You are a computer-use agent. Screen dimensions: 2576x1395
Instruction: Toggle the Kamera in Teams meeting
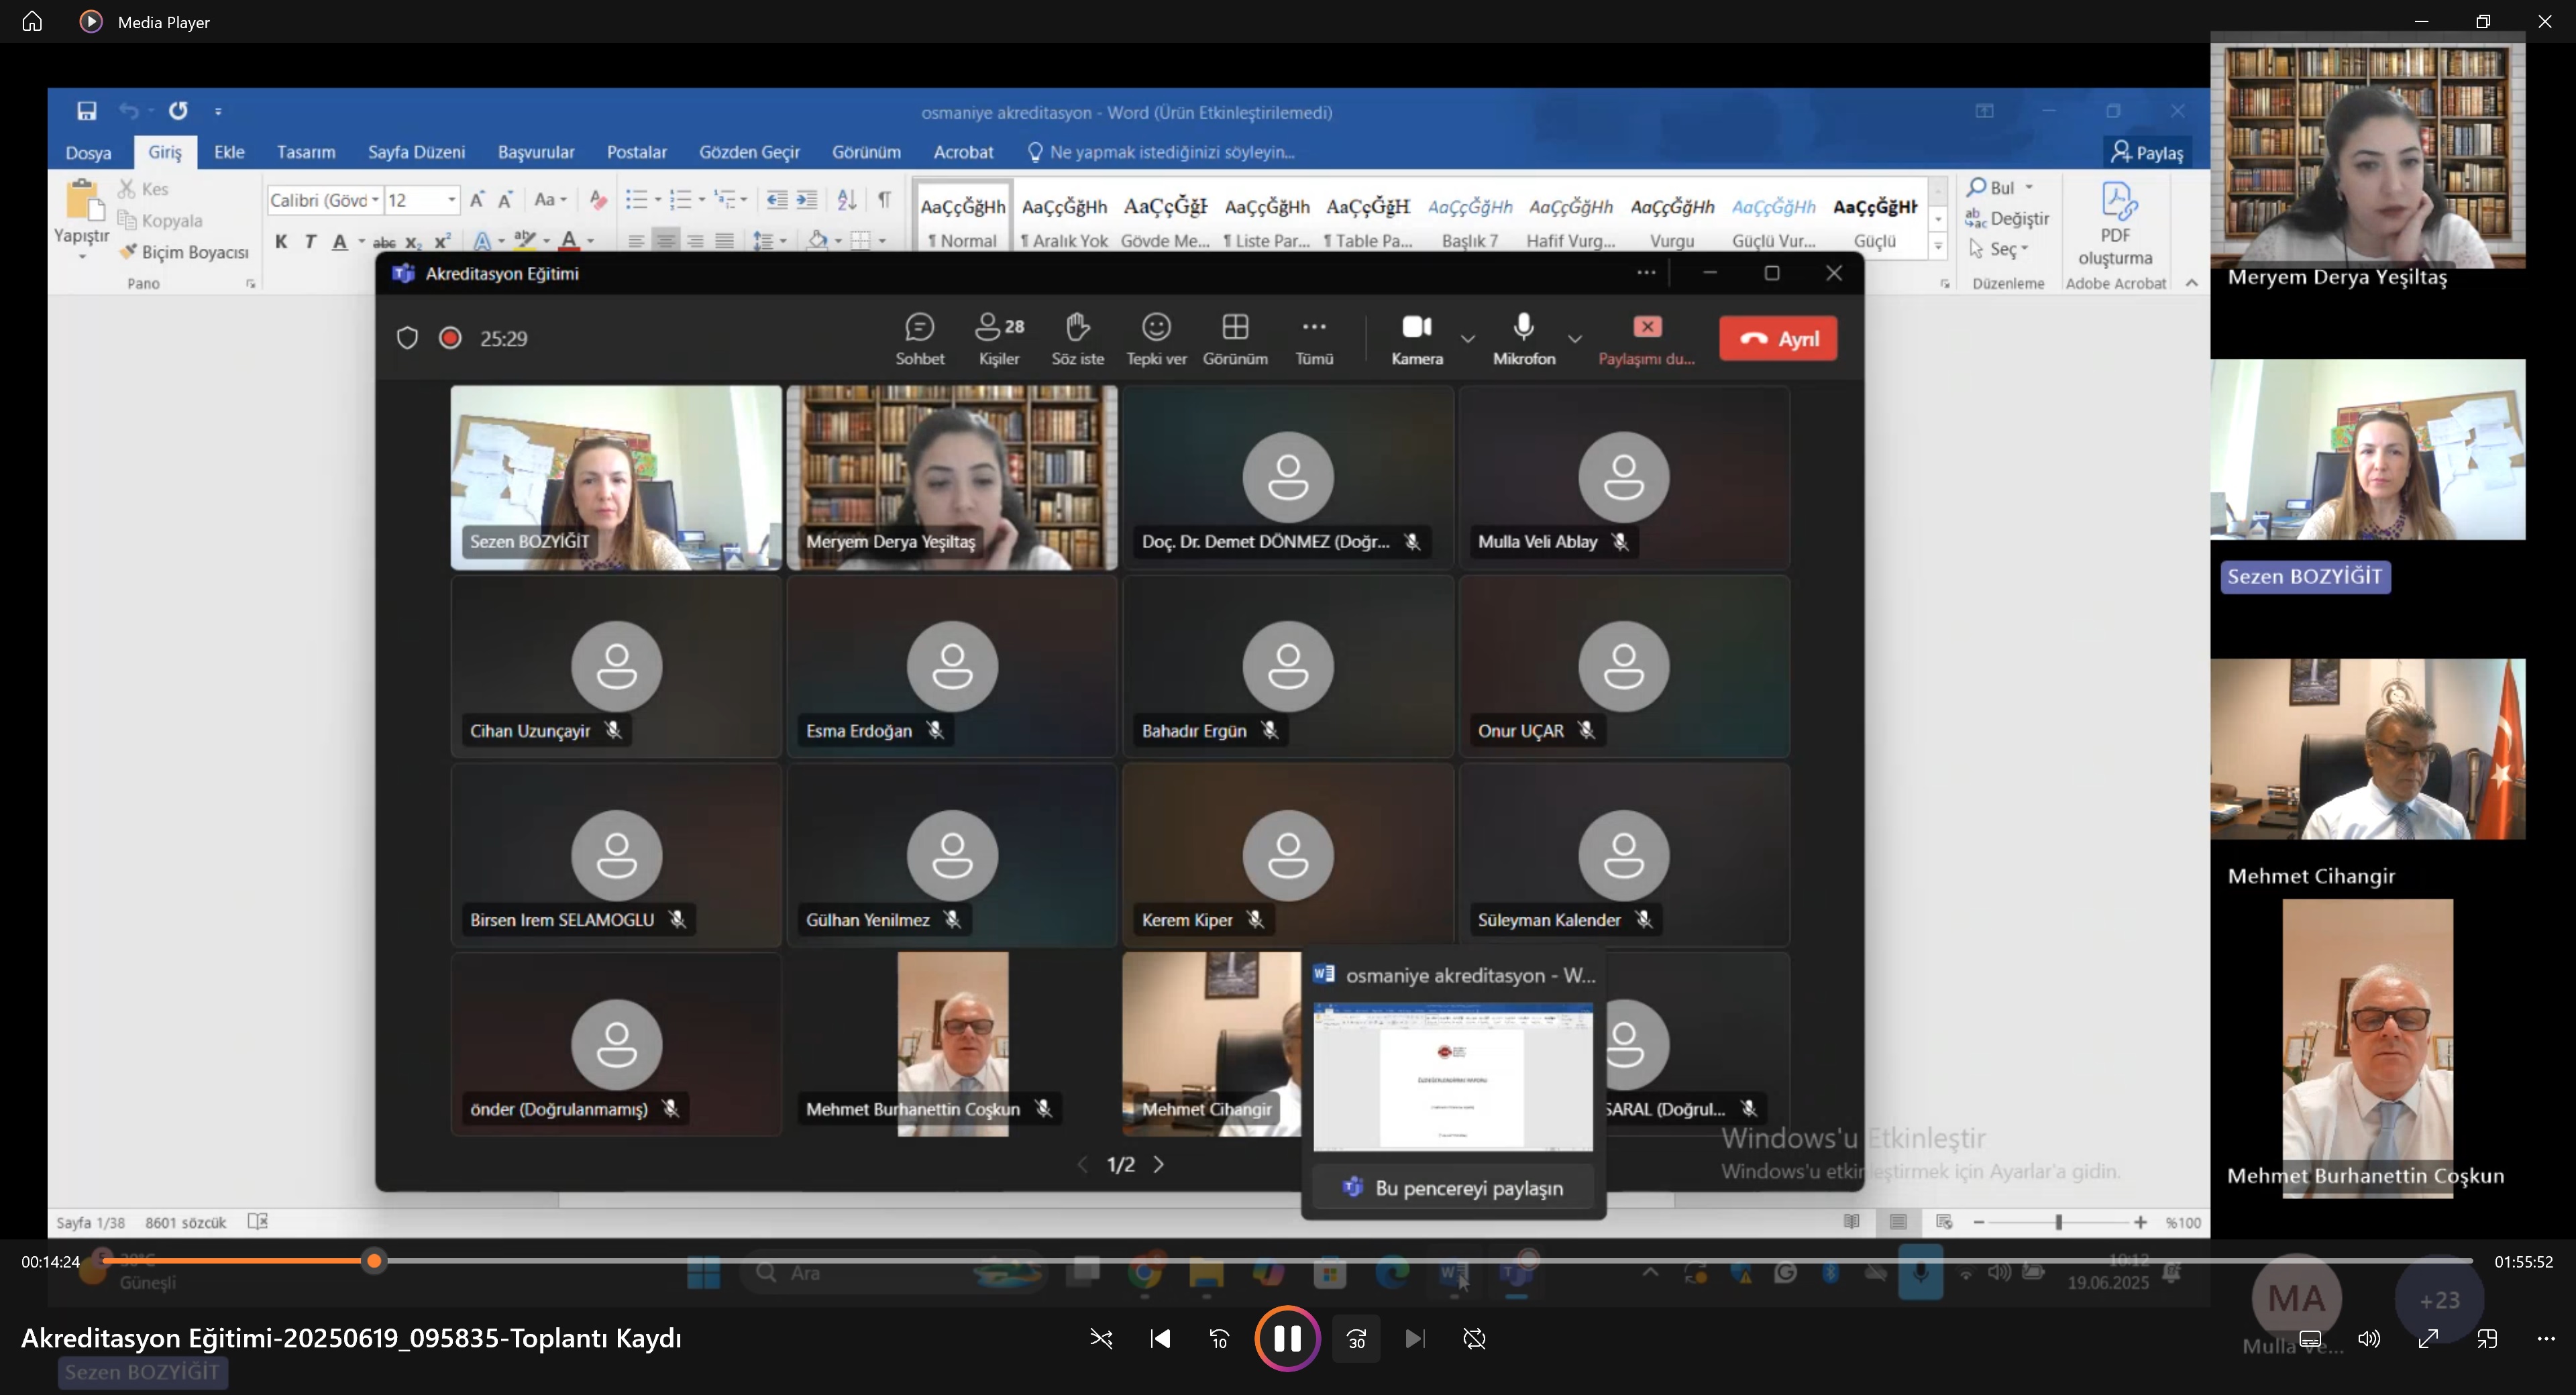pos(1417,339)
